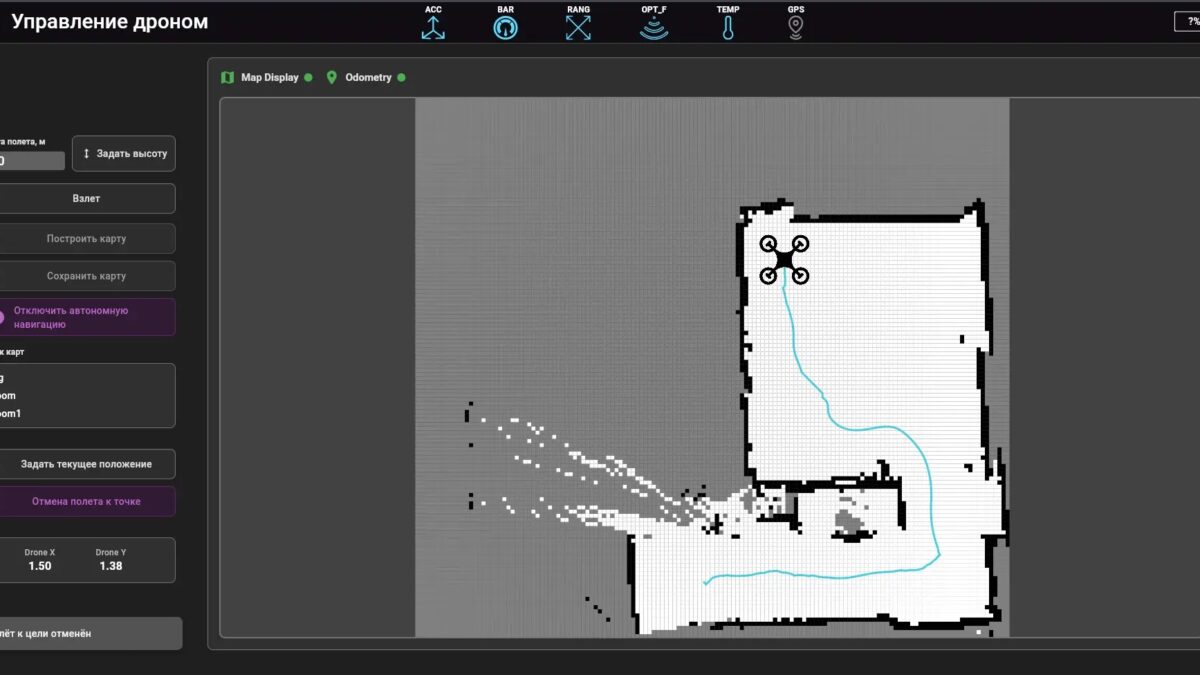Click the Map Display map icon

tap(228, 77)
